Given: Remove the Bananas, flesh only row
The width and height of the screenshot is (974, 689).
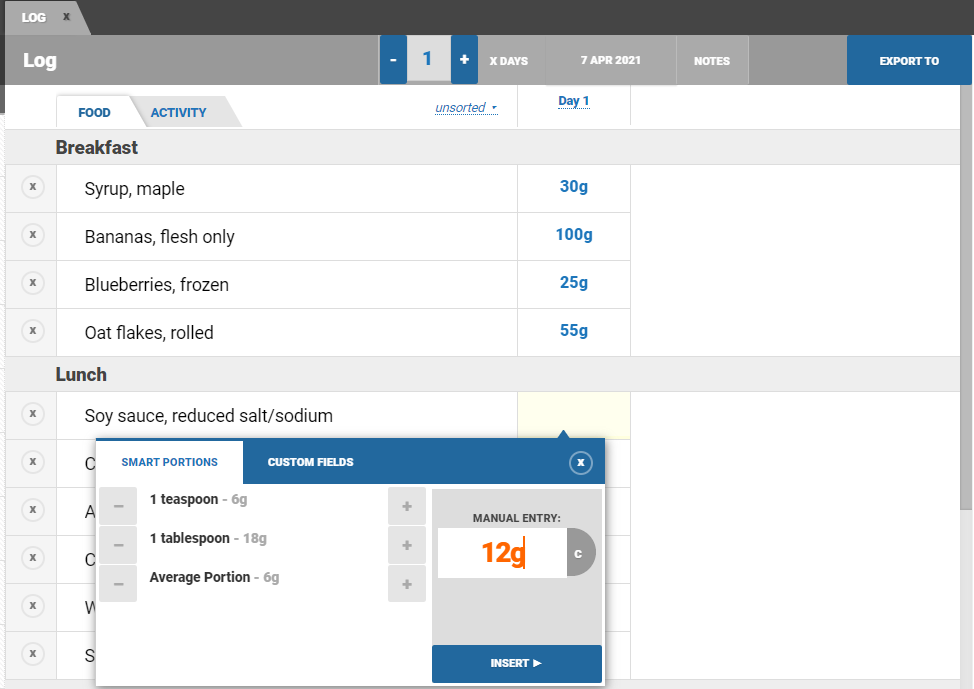Looking at the screenshot, I should (32, 235).
